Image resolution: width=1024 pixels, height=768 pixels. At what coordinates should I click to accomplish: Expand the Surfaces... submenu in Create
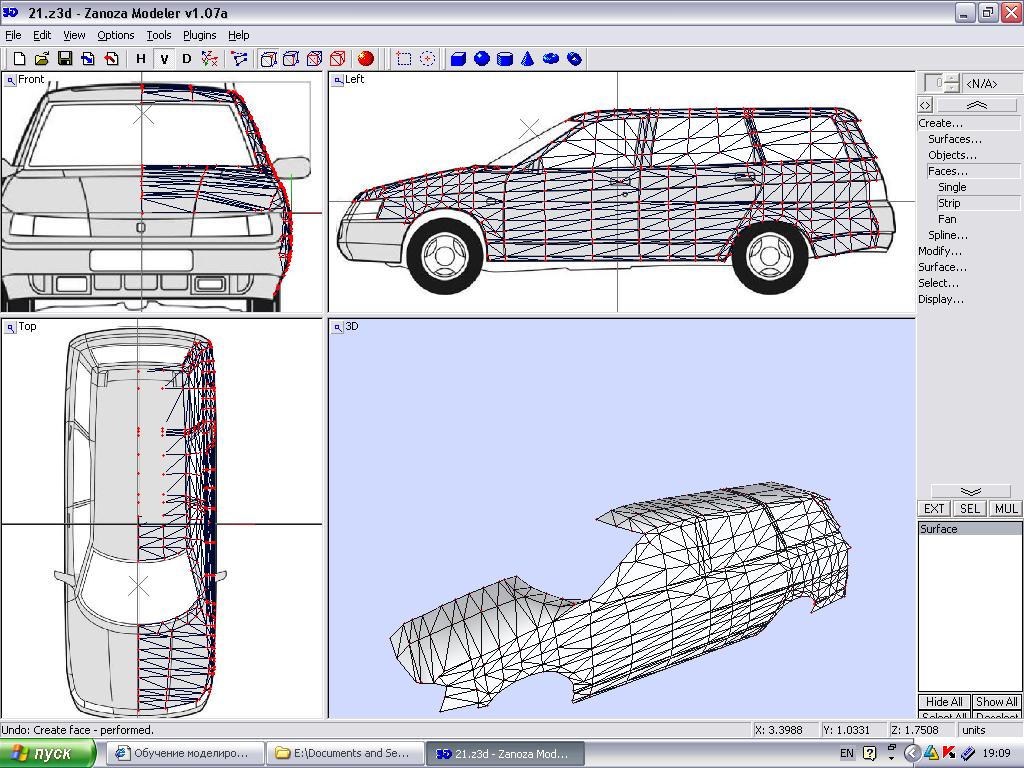point(954,139)
